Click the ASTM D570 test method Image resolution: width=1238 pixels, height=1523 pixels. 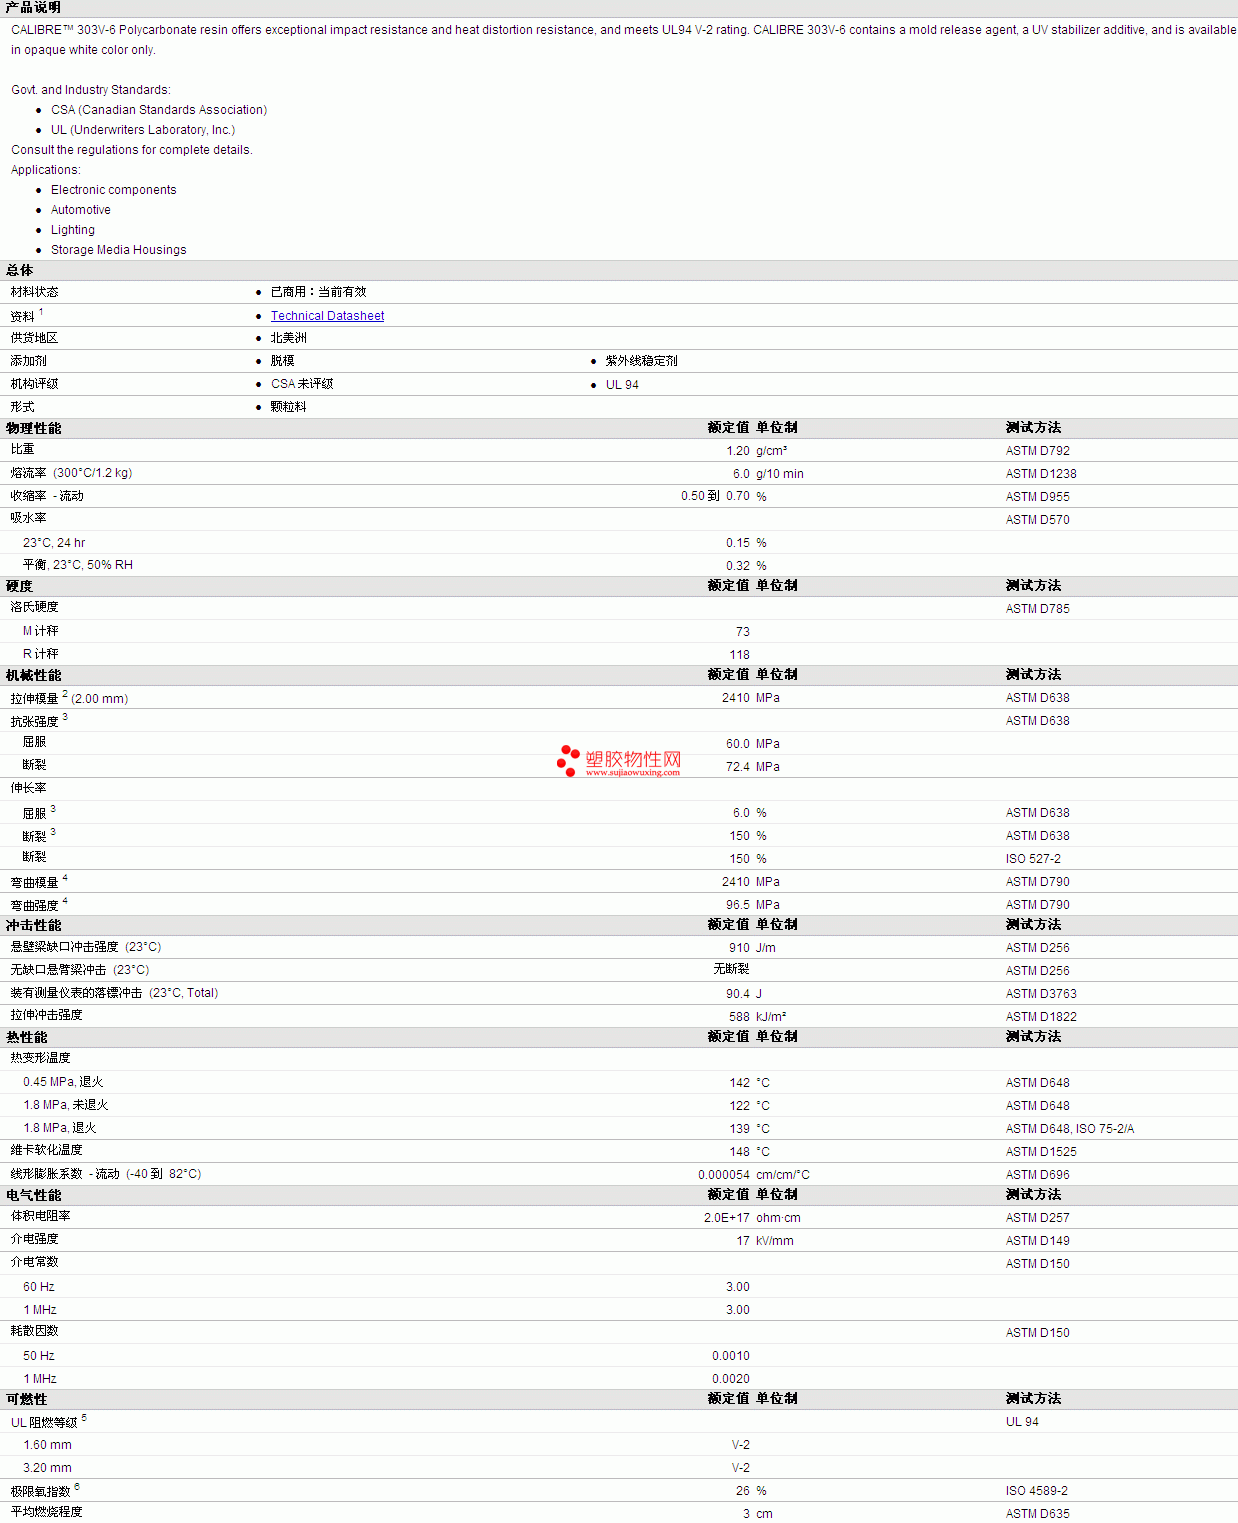pos(1037,520)
